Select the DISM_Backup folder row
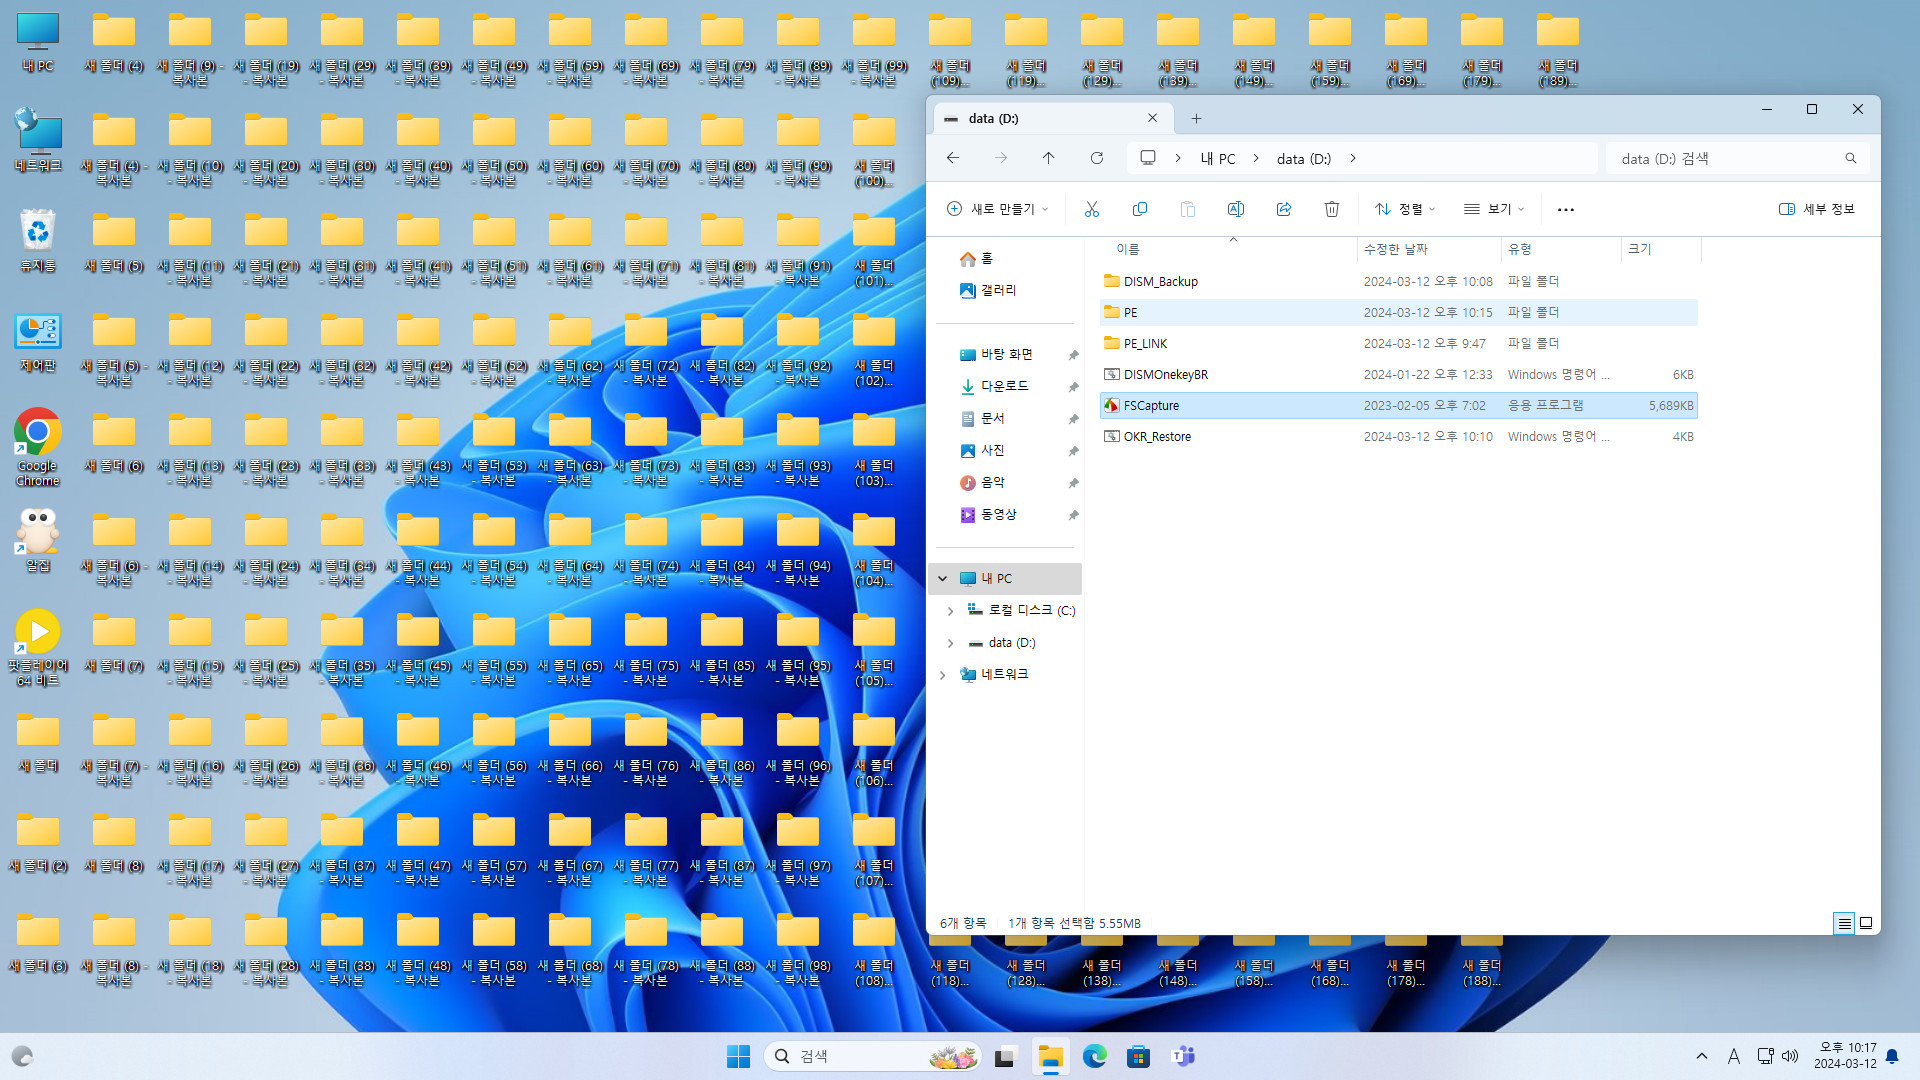 click(x=1398, y=282)
